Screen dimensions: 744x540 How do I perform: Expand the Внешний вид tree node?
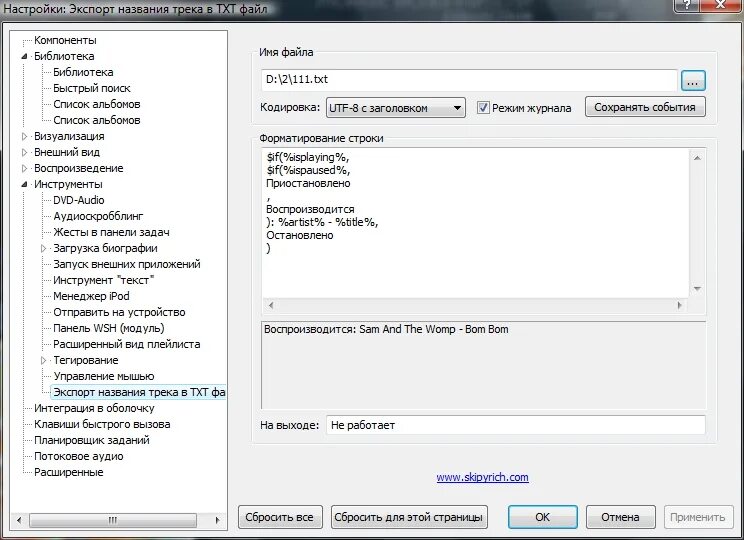point(25,152)
